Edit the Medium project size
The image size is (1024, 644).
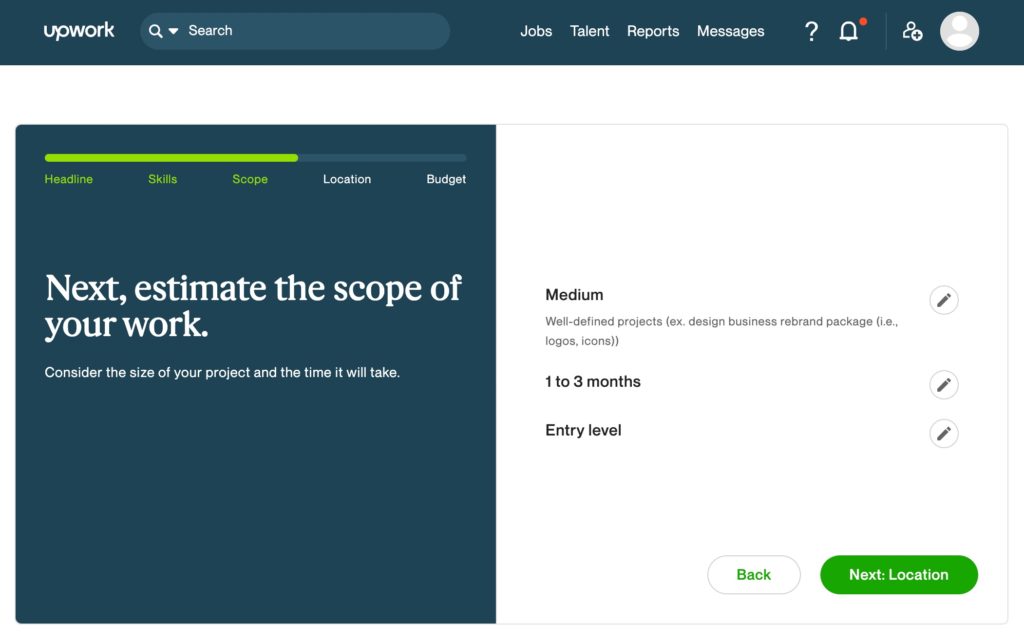click(x=943, y=300)
